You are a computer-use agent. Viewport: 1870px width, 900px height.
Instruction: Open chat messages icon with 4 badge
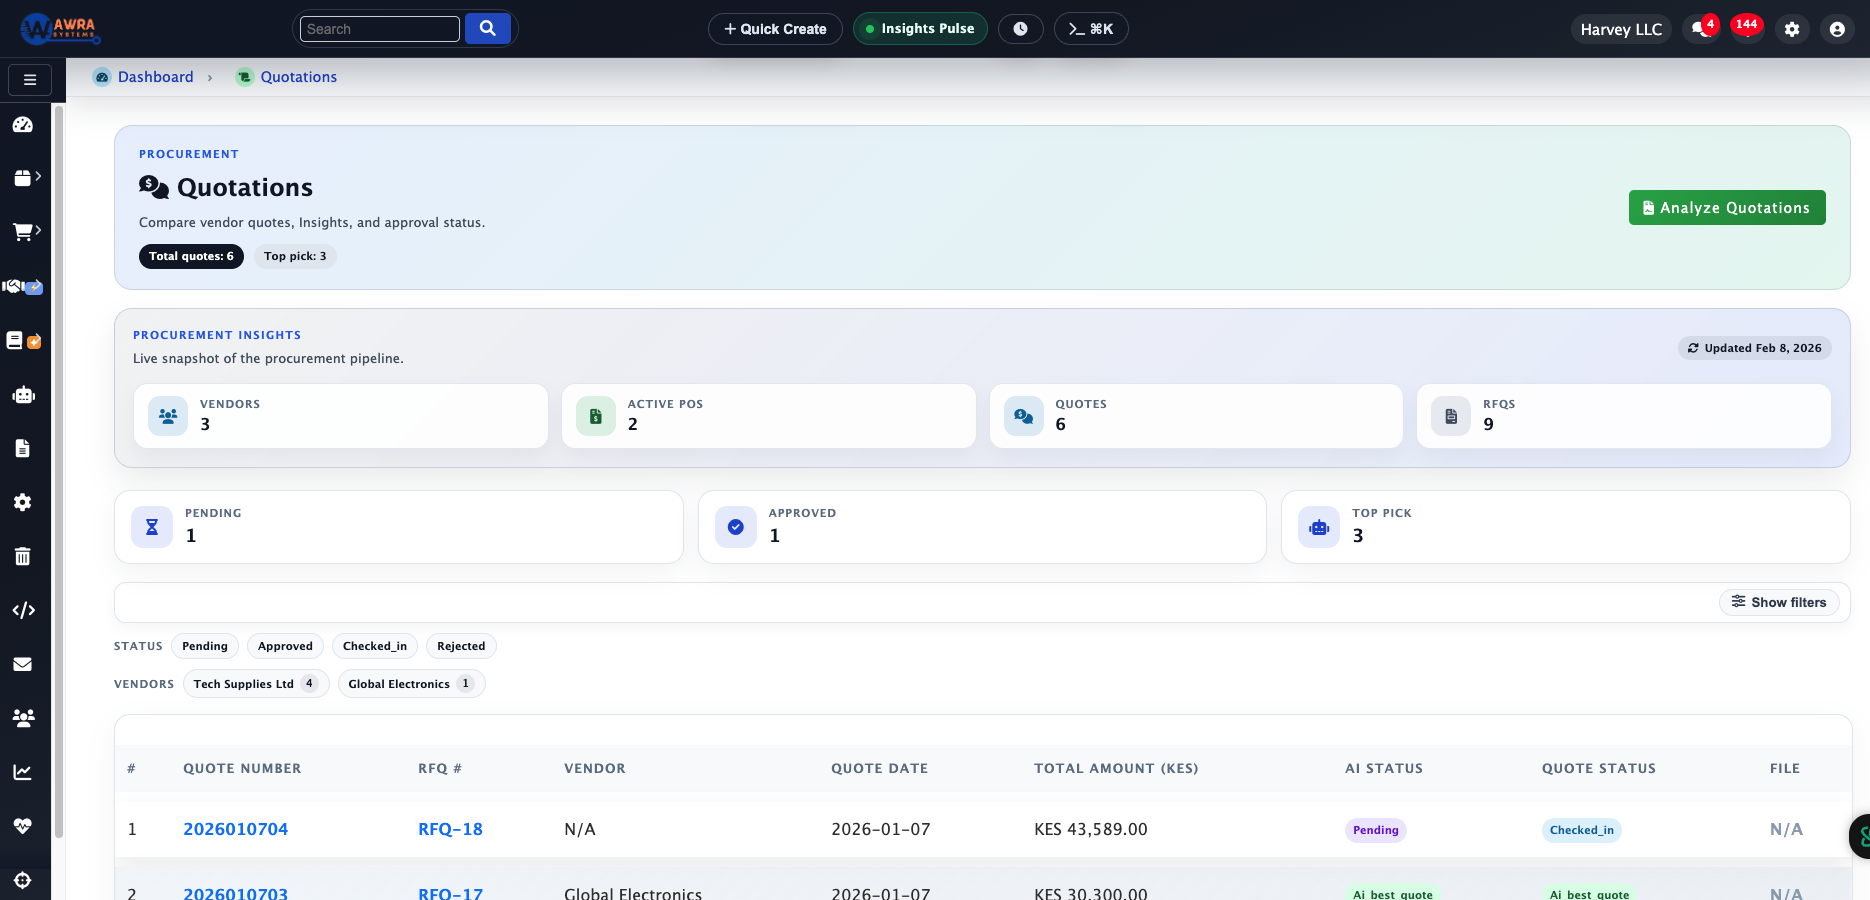[1700, 29]
